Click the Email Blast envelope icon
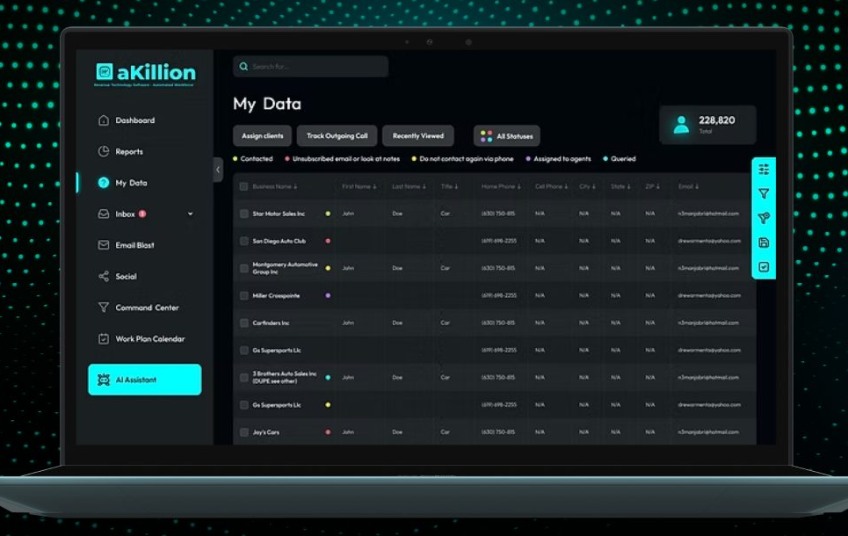The height and width of the screenshot is (536, 848). [x=104, y=245]
